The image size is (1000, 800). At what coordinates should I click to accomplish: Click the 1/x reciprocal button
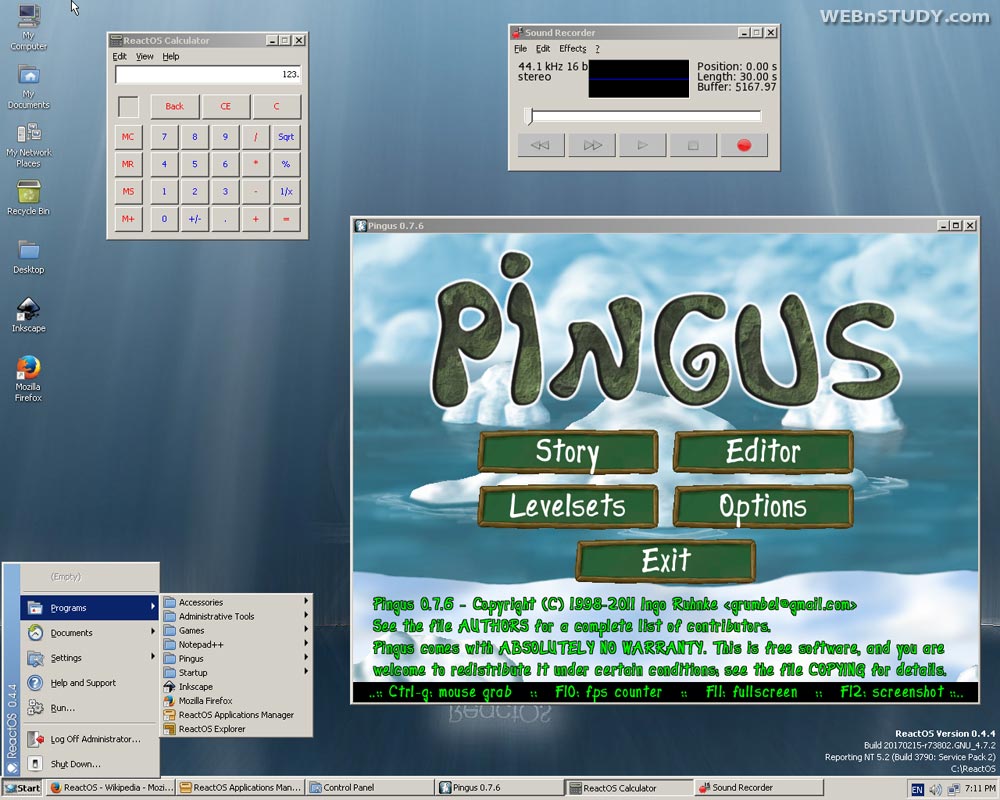tap(286, 191)
